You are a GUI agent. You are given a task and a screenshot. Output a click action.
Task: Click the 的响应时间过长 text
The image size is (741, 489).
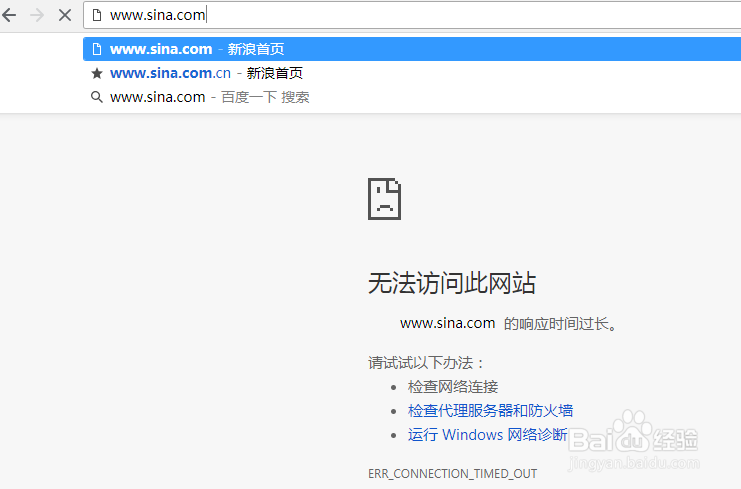tap(560, 324)
